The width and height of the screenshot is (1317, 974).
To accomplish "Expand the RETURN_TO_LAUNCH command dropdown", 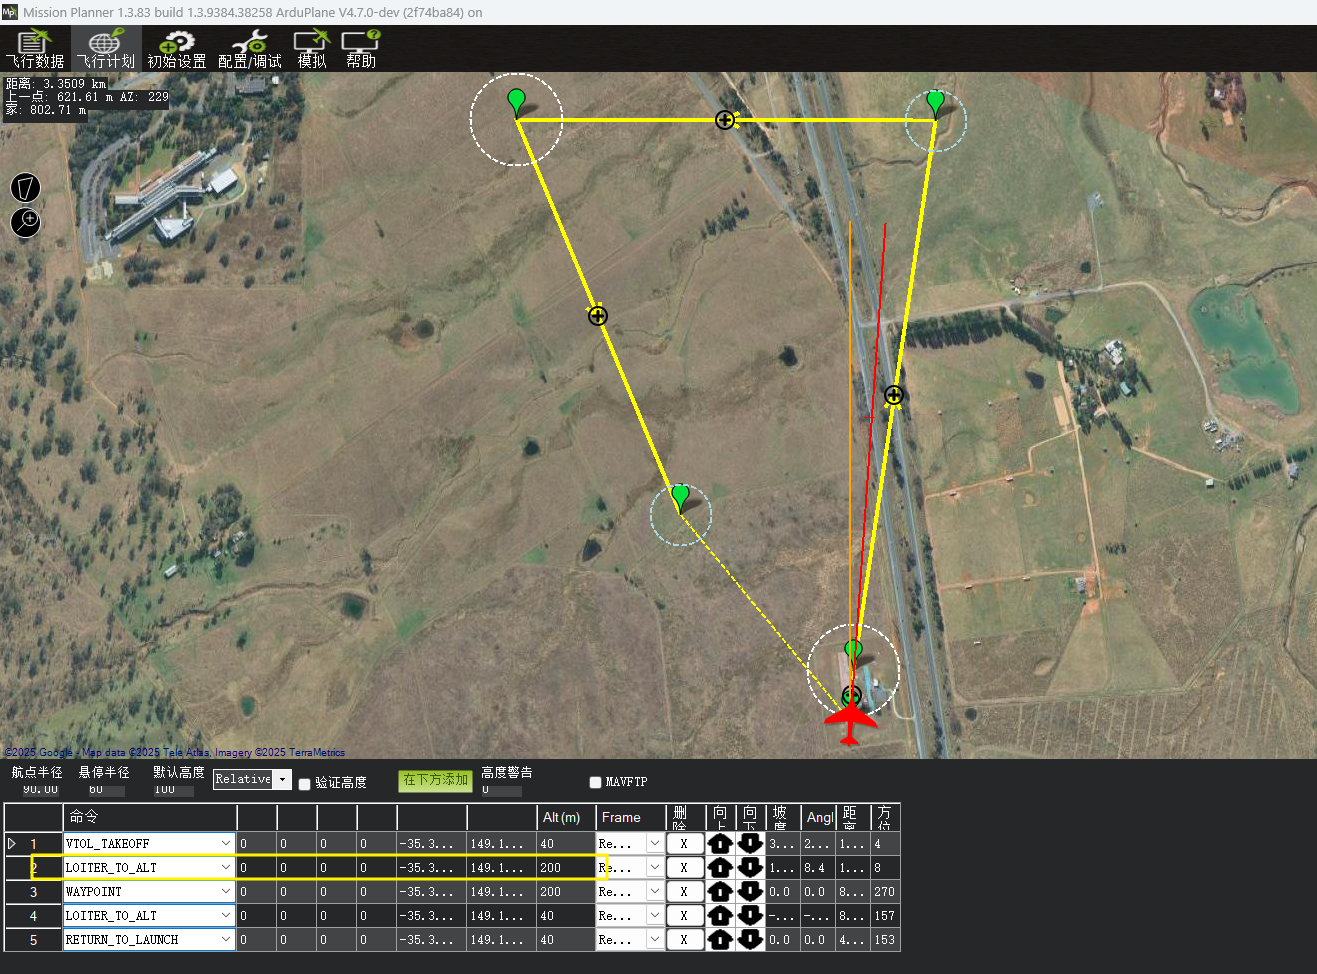I will (x=226, y=940).
